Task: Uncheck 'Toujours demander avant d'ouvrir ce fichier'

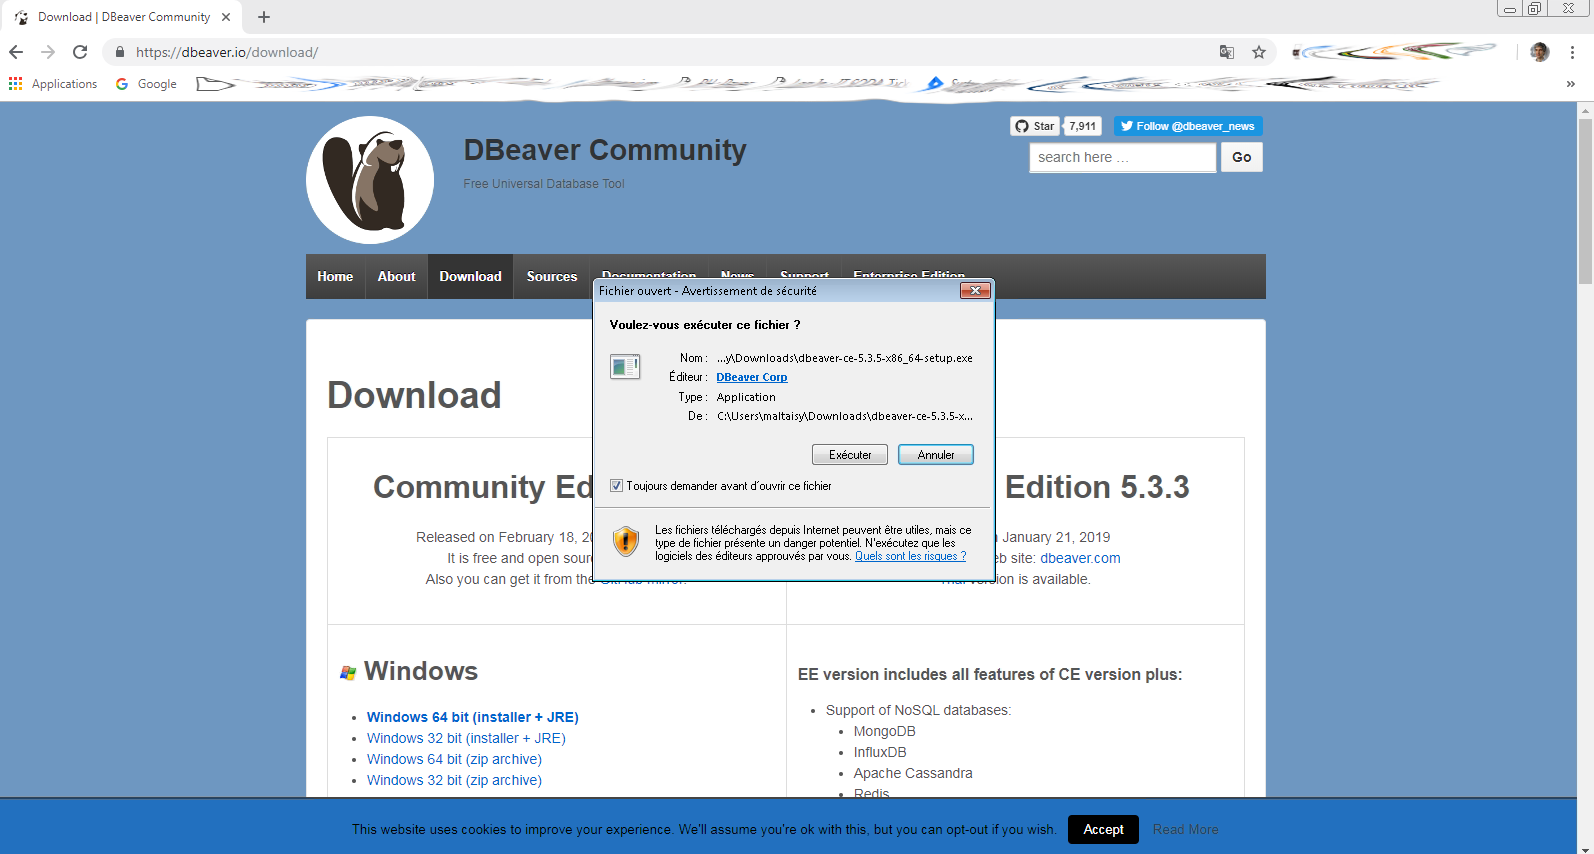Action: coord(617,486)
